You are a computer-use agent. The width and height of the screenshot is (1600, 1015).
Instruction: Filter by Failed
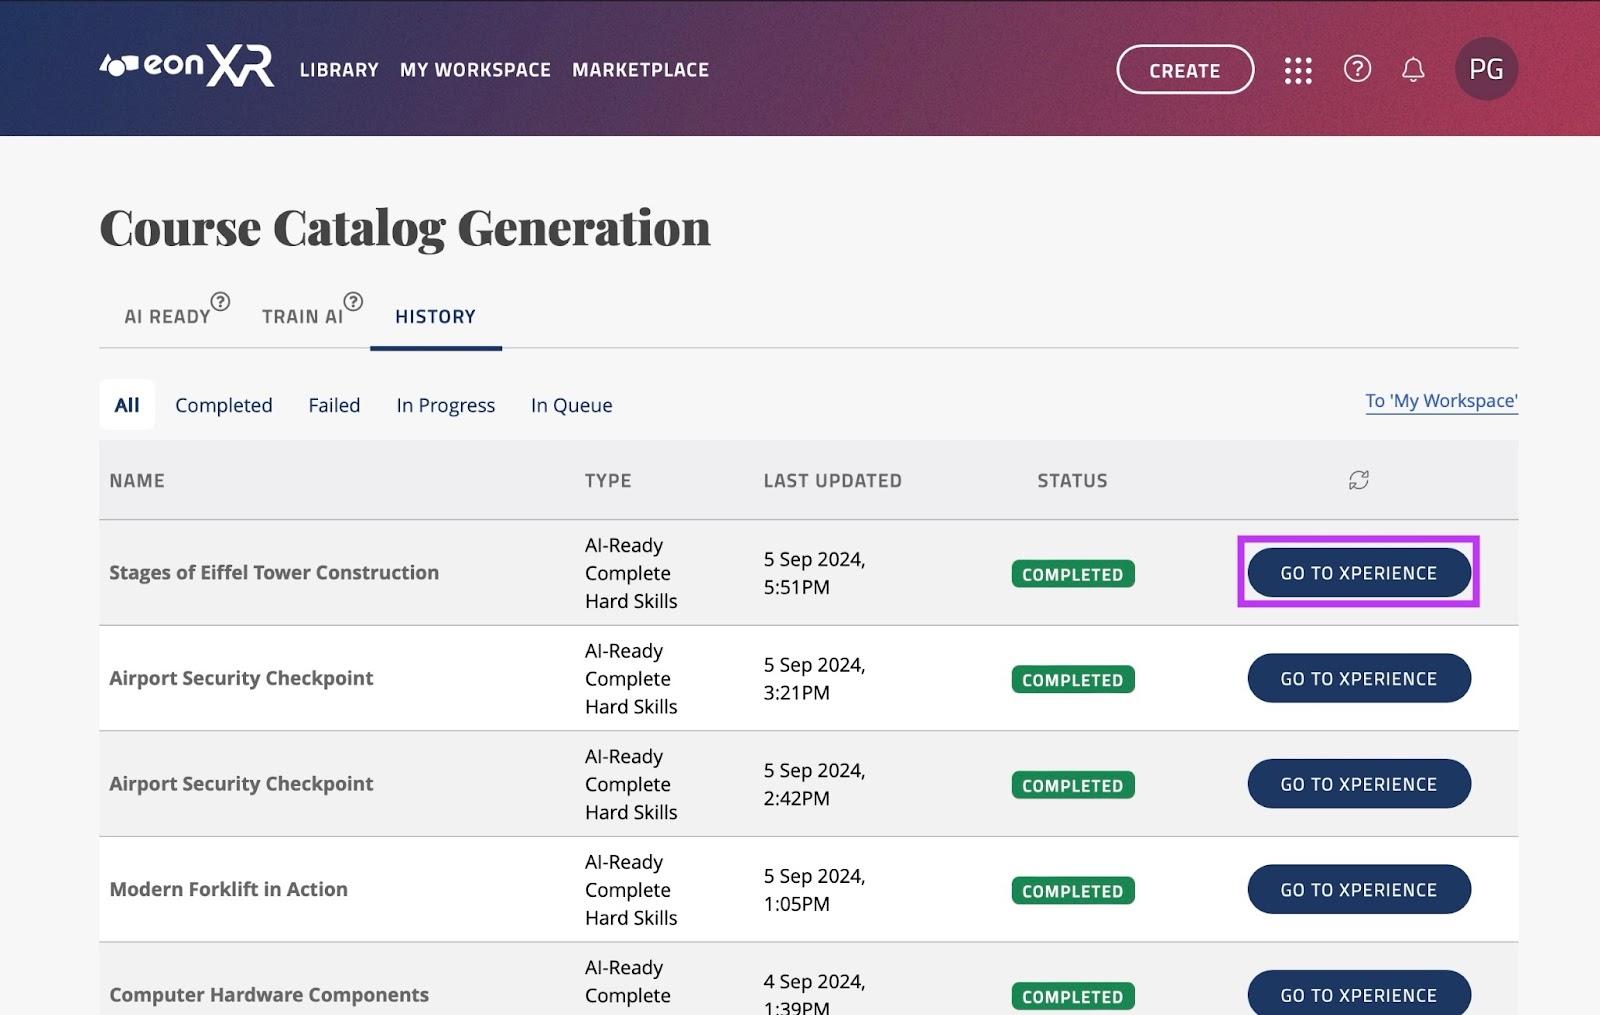coord(334,405)
